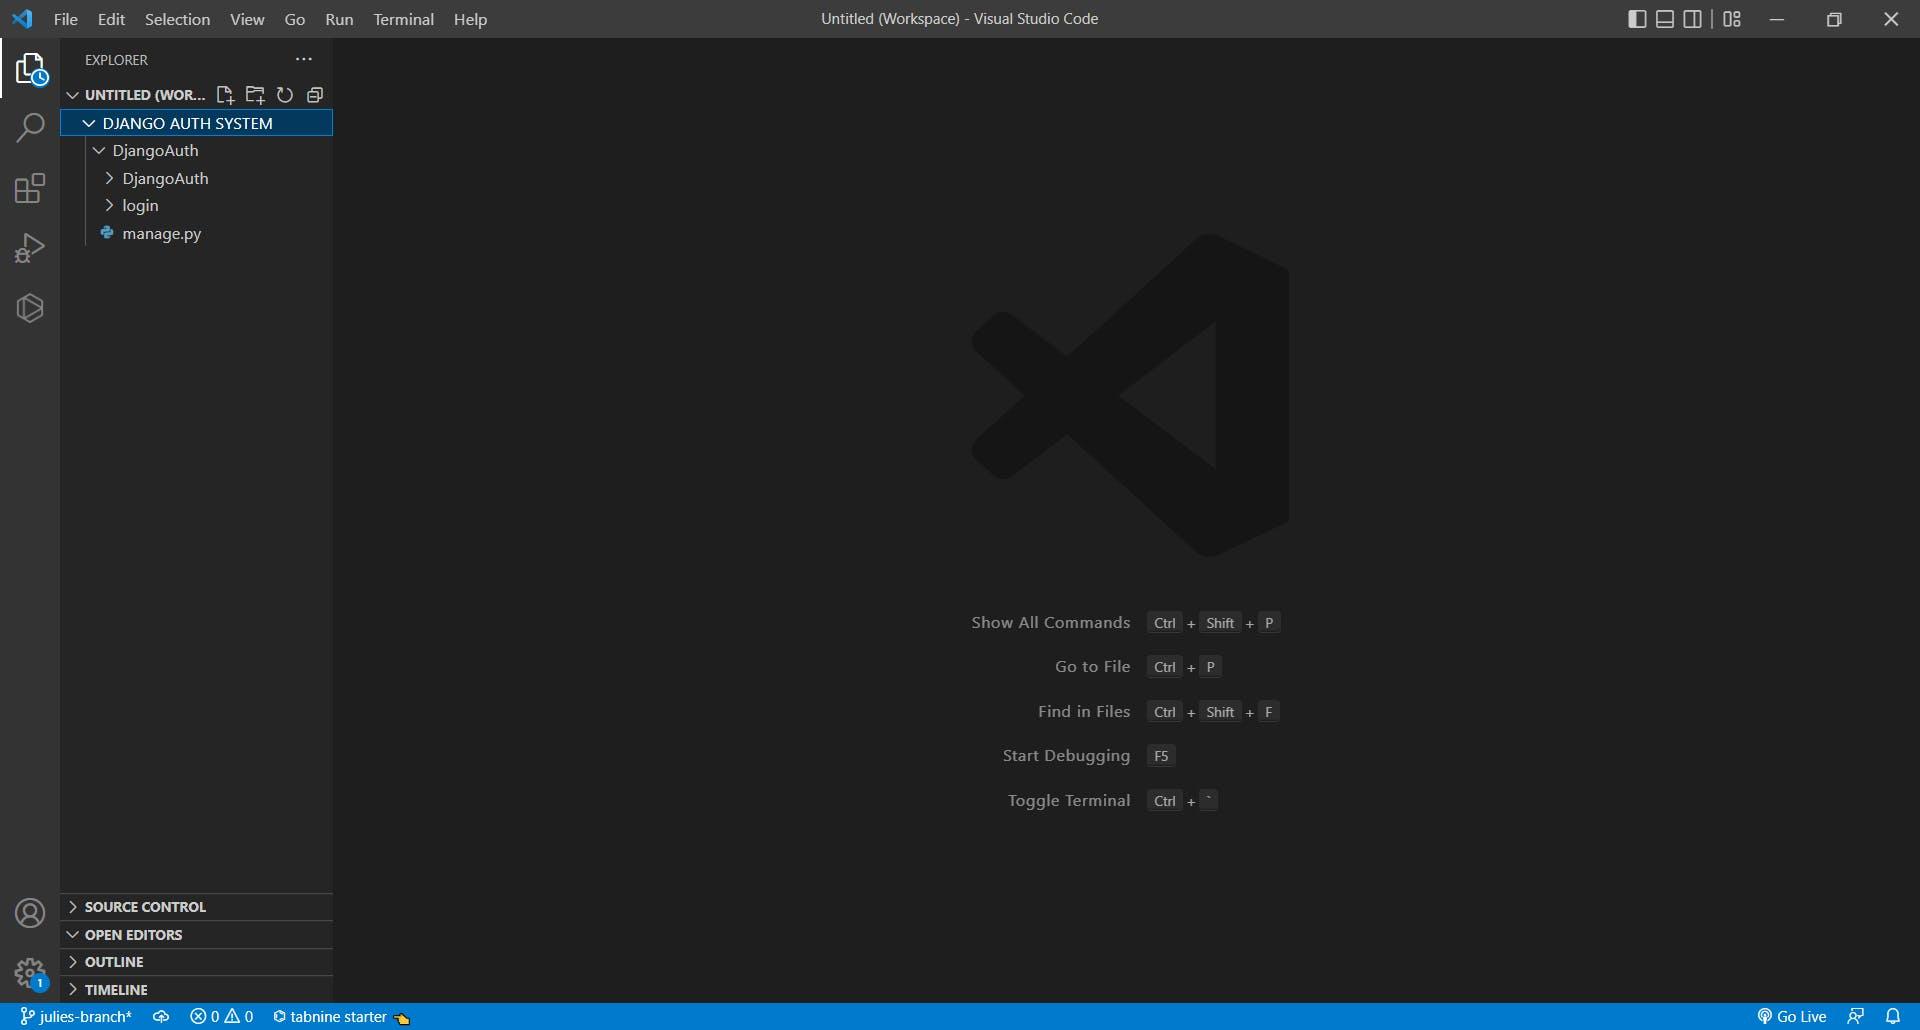Refresh the Explorer file tree

(285, 95)
